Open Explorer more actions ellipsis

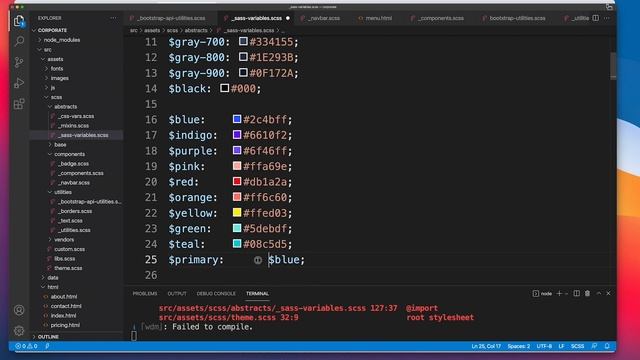[113, 18]
